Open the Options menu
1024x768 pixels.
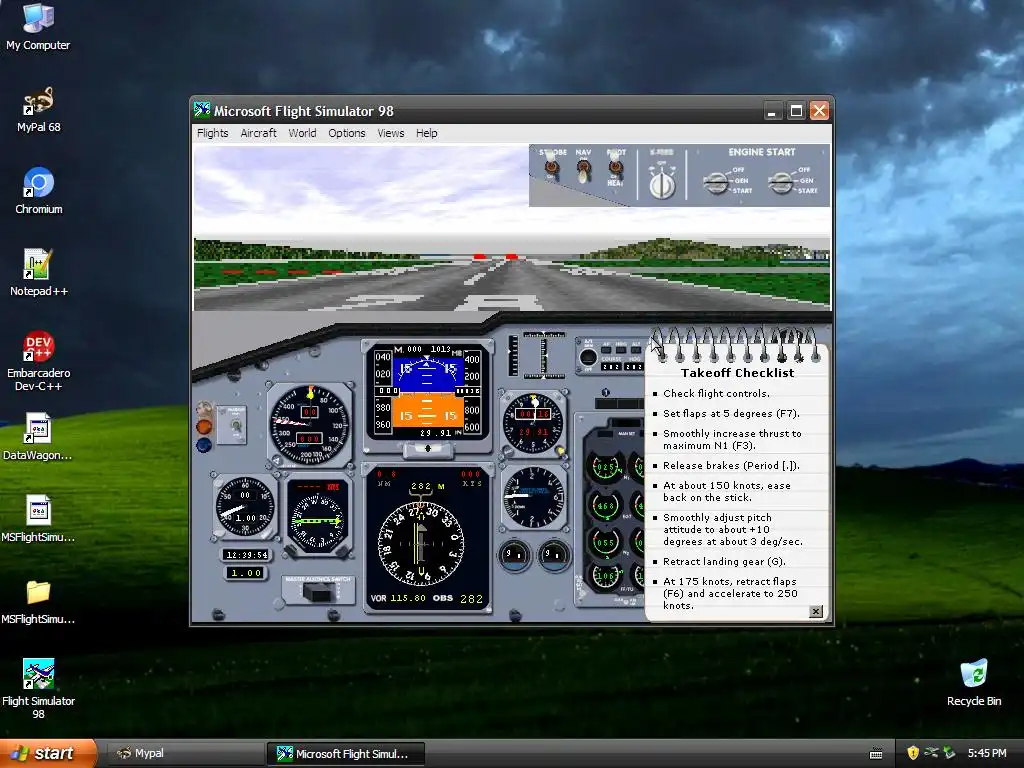[347, 133]
